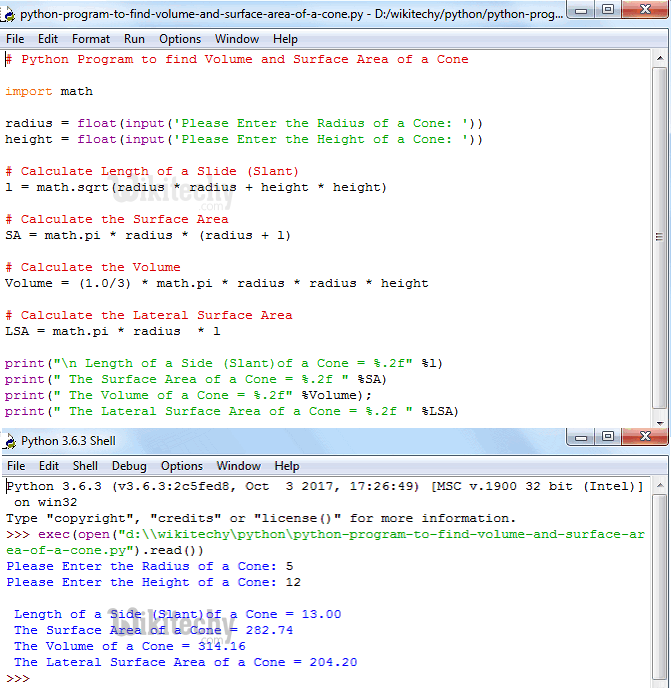Open the Window menu in Python Shell
671x693 pixels.
pos(239,466)
